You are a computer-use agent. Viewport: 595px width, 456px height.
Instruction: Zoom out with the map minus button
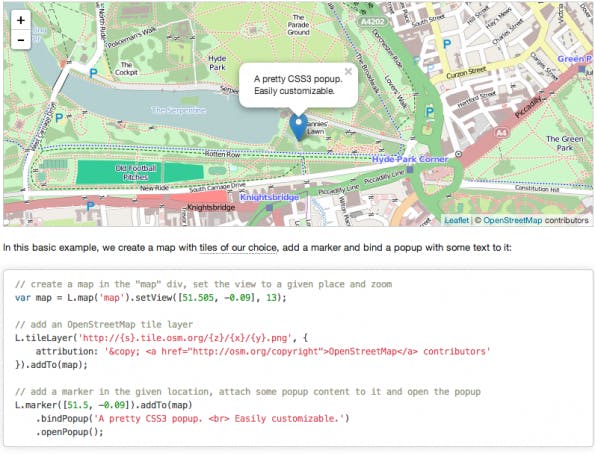[21, 40]
